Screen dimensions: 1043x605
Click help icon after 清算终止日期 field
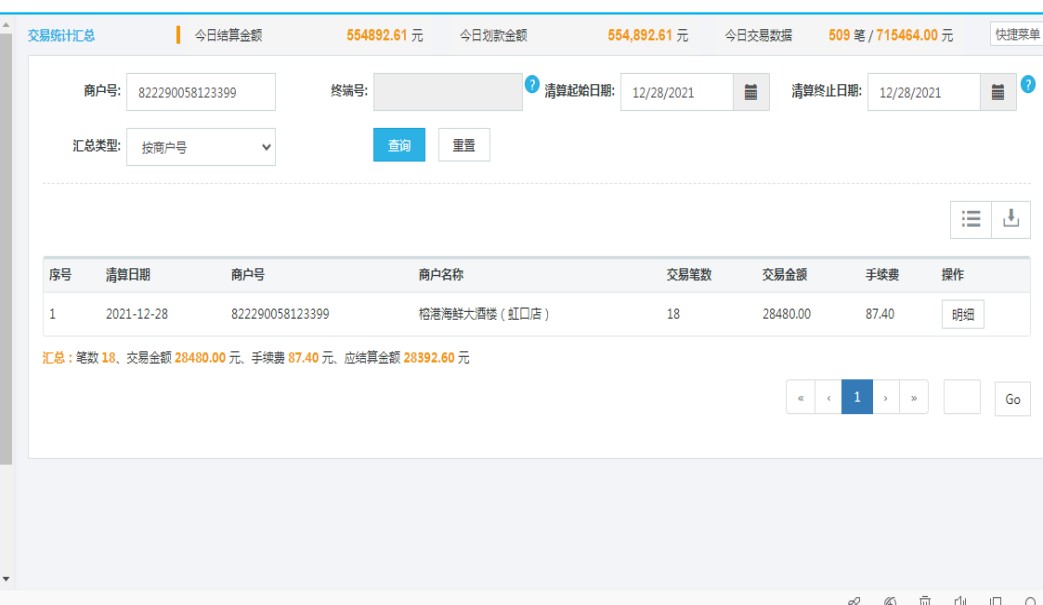pos(1027,84)
